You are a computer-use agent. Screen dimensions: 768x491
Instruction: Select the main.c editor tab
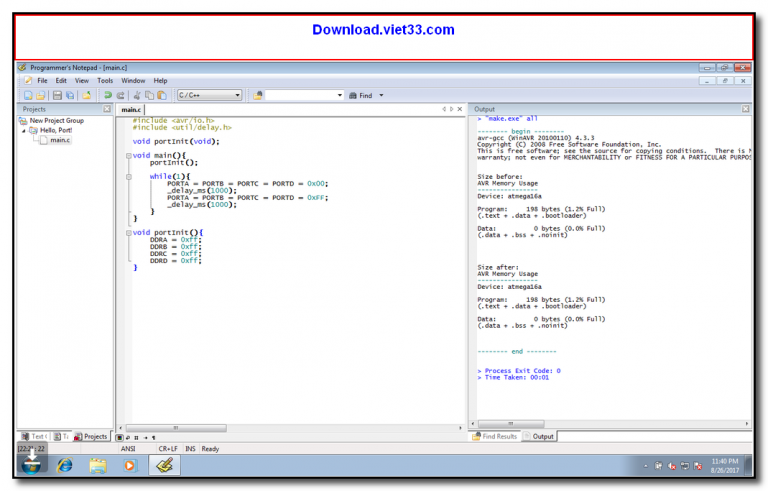[x=131, y=109]
